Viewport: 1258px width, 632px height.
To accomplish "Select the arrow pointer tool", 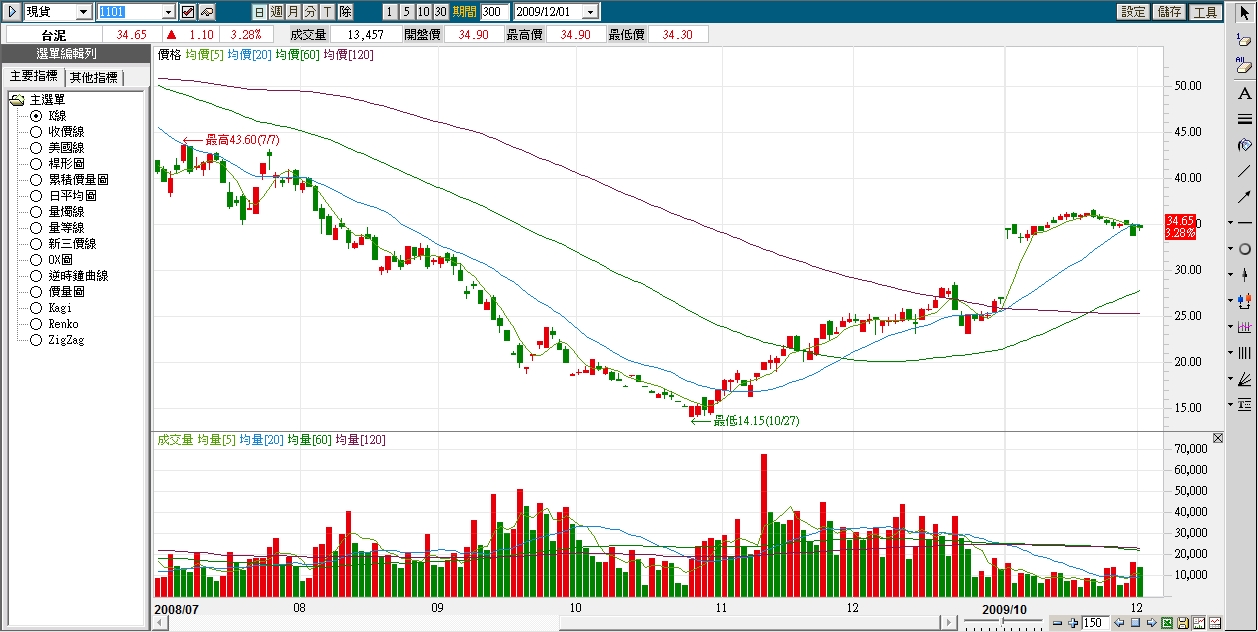I will coord(1244,12).
